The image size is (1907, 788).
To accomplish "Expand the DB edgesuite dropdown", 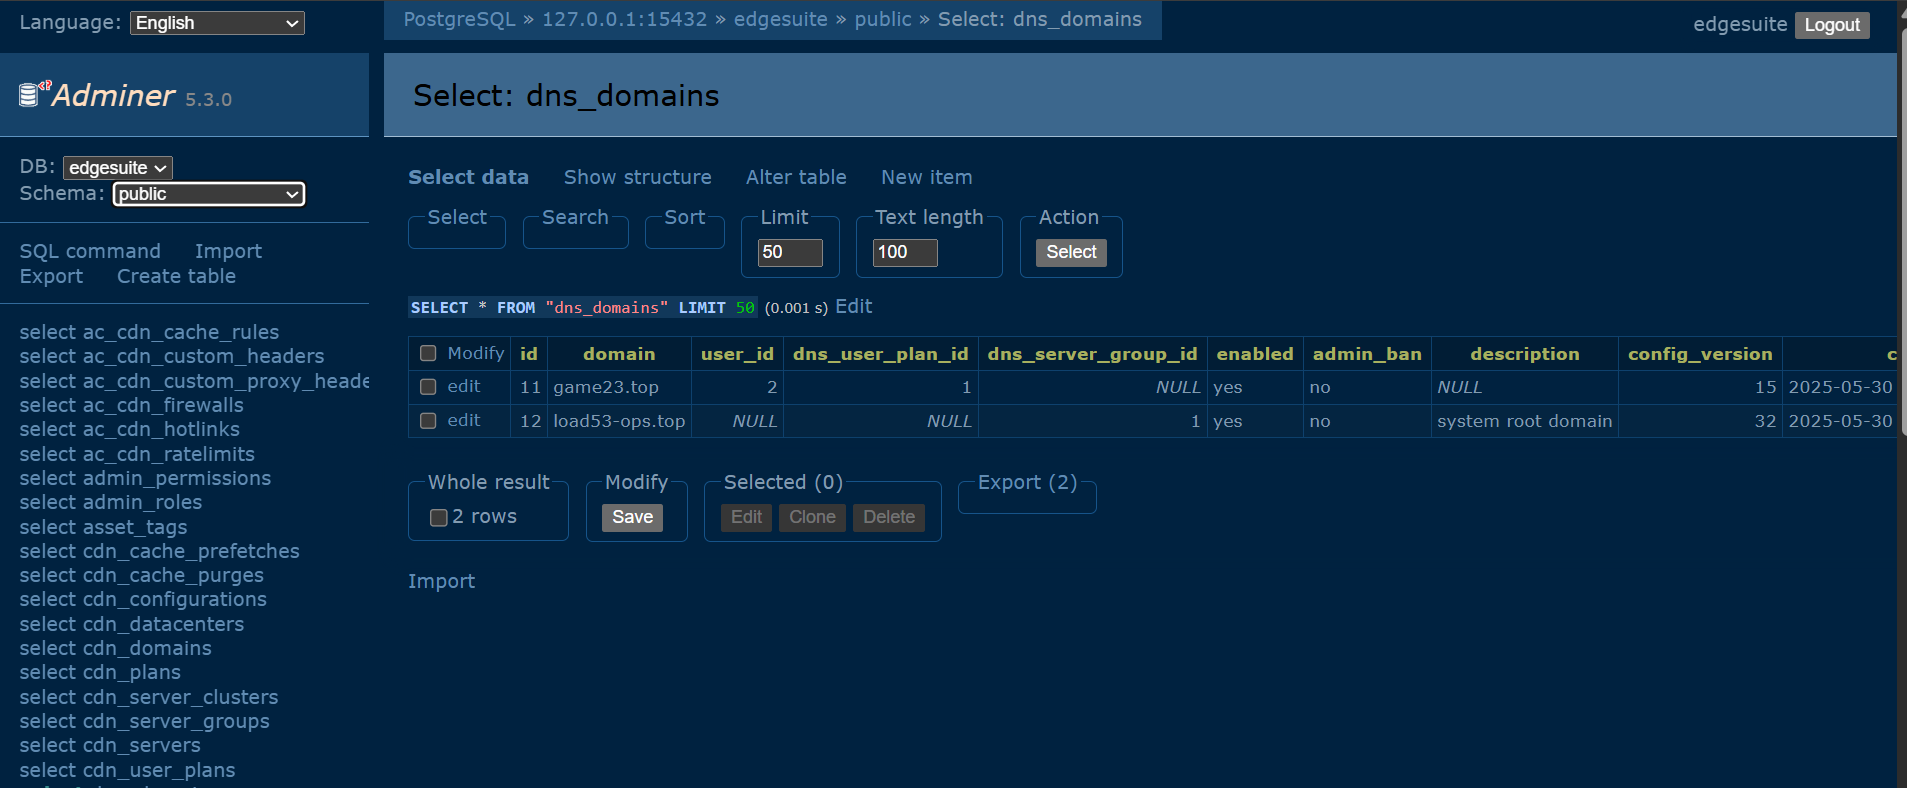I will click(117, 168).
